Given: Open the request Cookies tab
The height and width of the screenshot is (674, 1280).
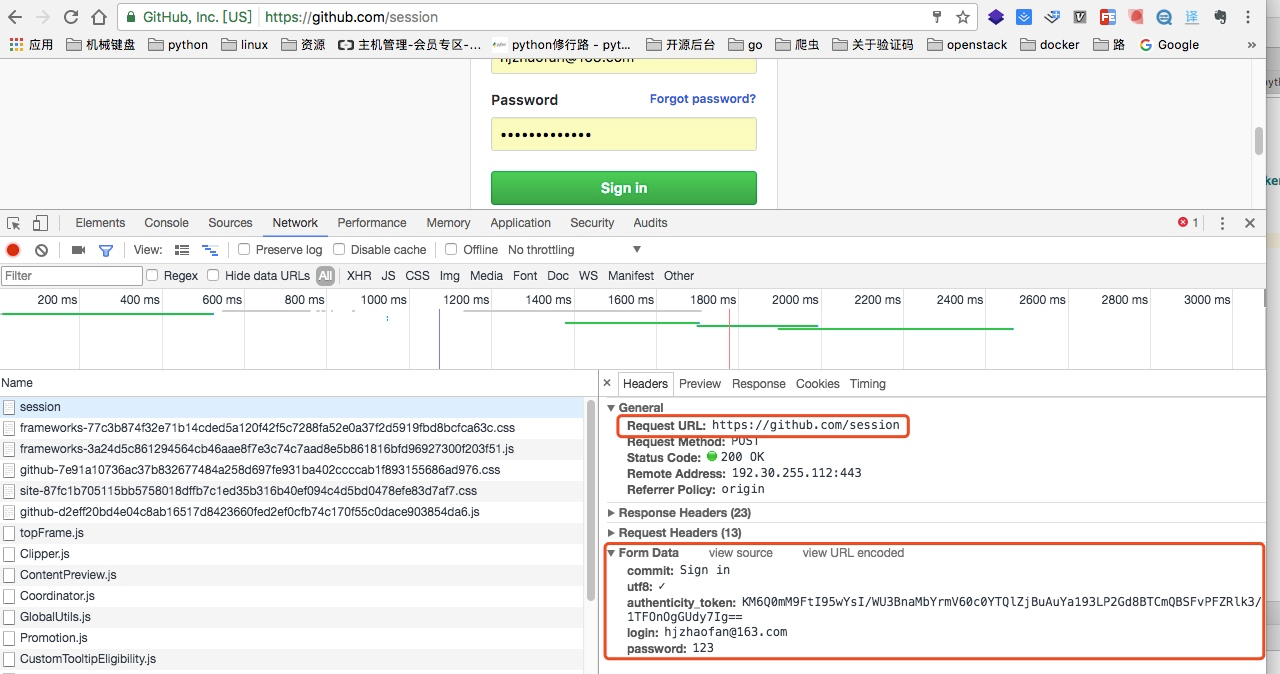Looking at the screenshot, I should click(x=818, y=384).
